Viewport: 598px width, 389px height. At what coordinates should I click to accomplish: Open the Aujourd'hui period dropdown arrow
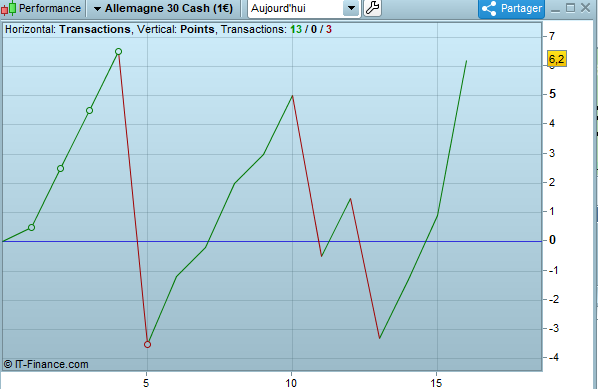tap(351, 8)
